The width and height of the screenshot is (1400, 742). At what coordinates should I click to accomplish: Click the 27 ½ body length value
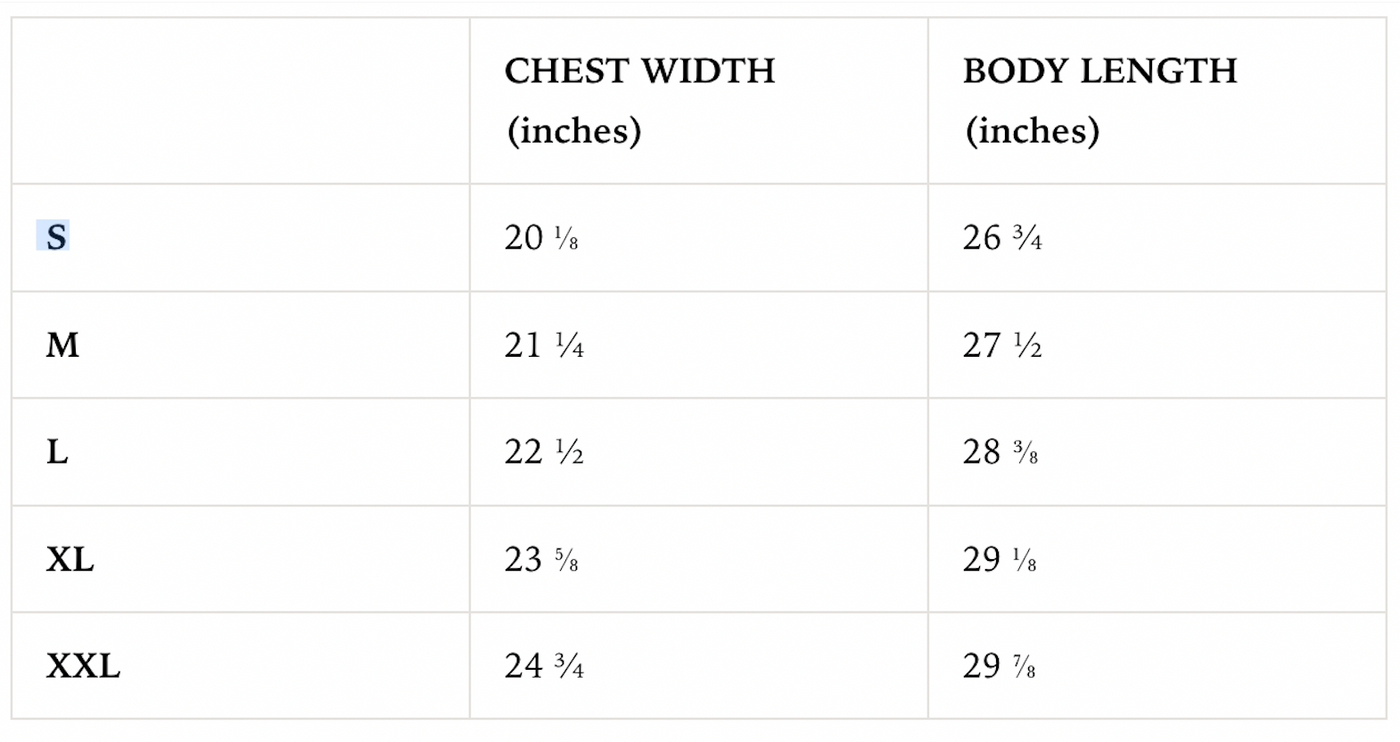(1003, 346)
